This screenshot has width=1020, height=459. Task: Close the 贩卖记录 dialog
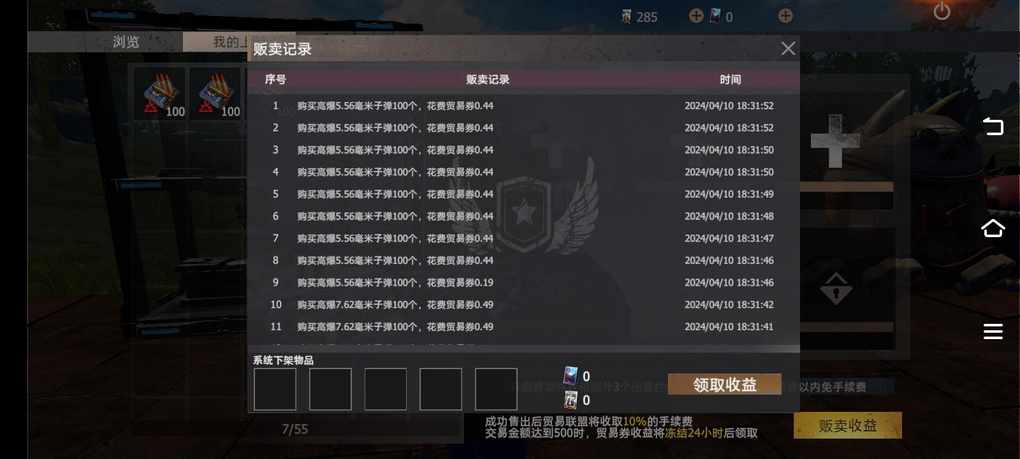(788, 48)
